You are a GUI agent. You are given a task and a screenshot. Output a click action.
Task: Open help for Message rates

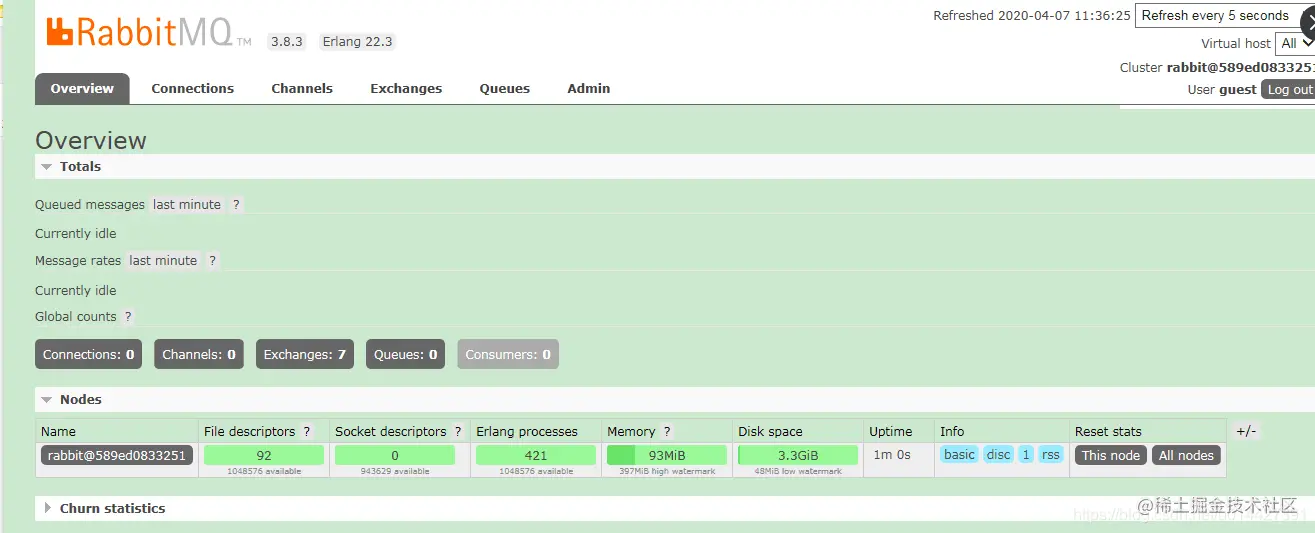click(x=212, y=260)
